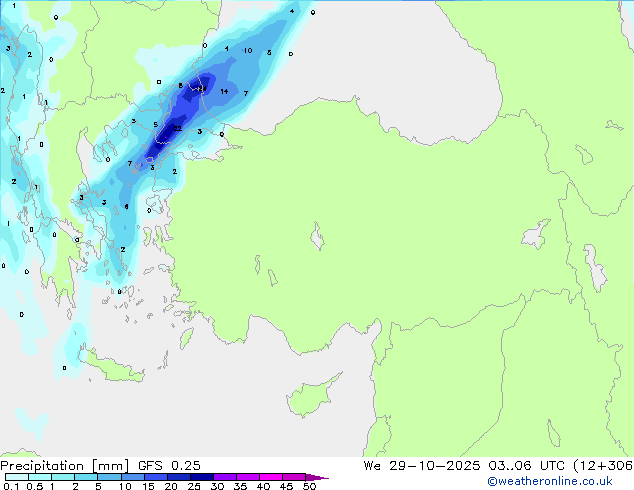Image resolution: width=634 pixels, height=490 pixels.
Task: Click the over-50 mm arrow tip of legend
Action: pyautogui.click(x=317, y=477)
